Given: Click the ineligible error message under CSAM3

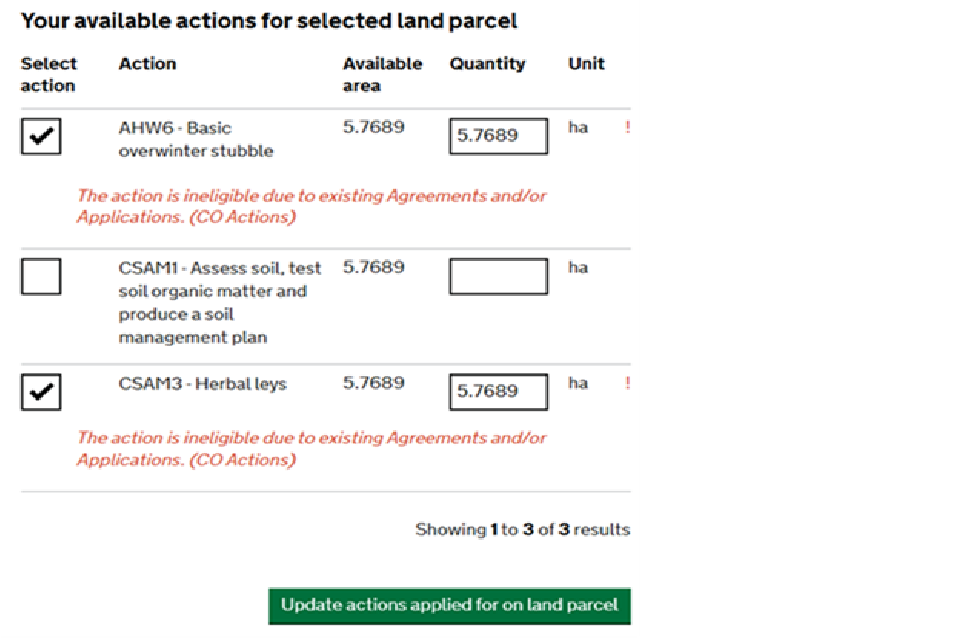Looking at the screenshot, I should (x=311, y=448).
